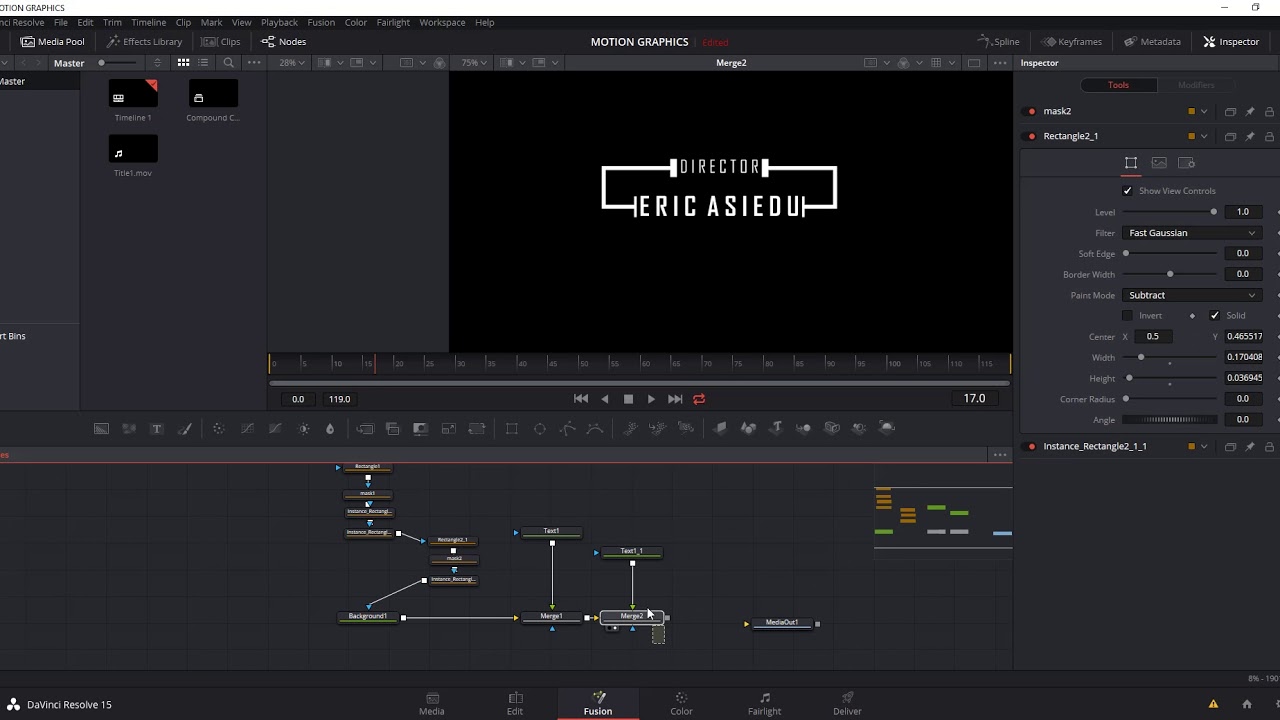Image resolution: width=1280 pixels, height=720 pixels.
Task: Add a Shape 3D tool from the toolbar
Action: [x=748, y=428]
